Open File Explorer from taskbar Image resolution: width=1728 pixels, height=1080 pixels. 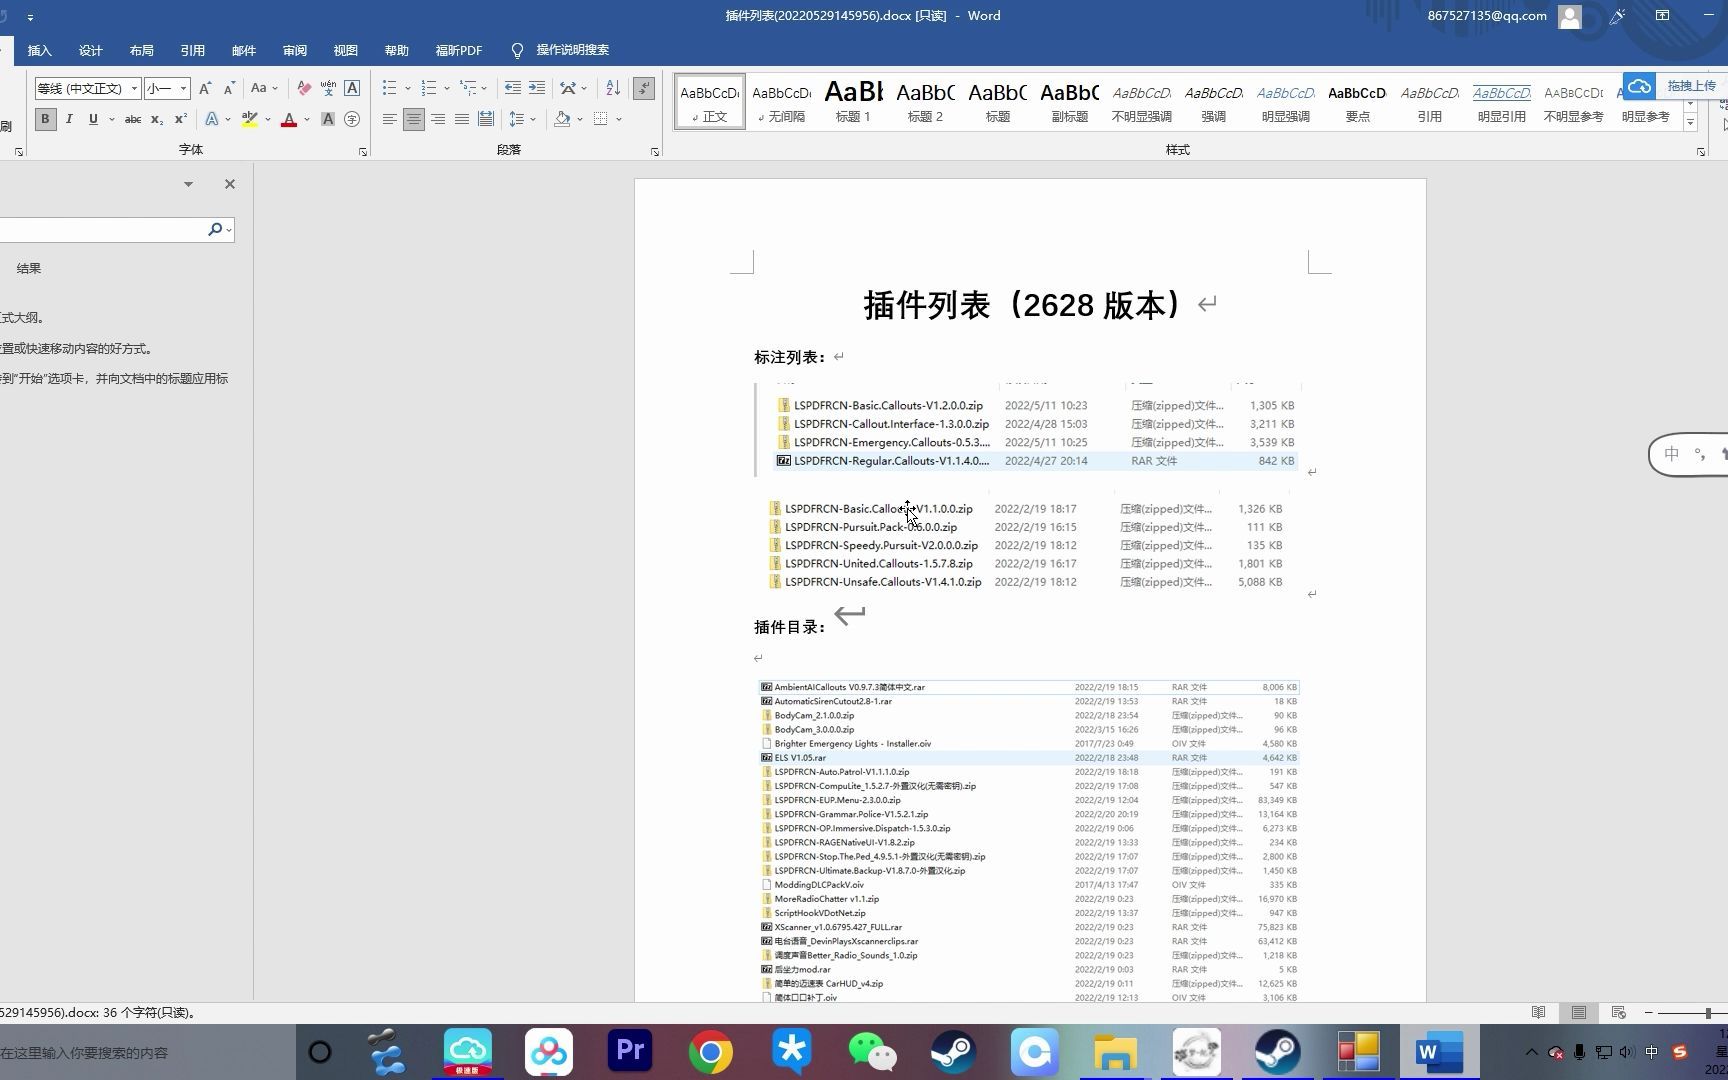coord(1115,1052)
